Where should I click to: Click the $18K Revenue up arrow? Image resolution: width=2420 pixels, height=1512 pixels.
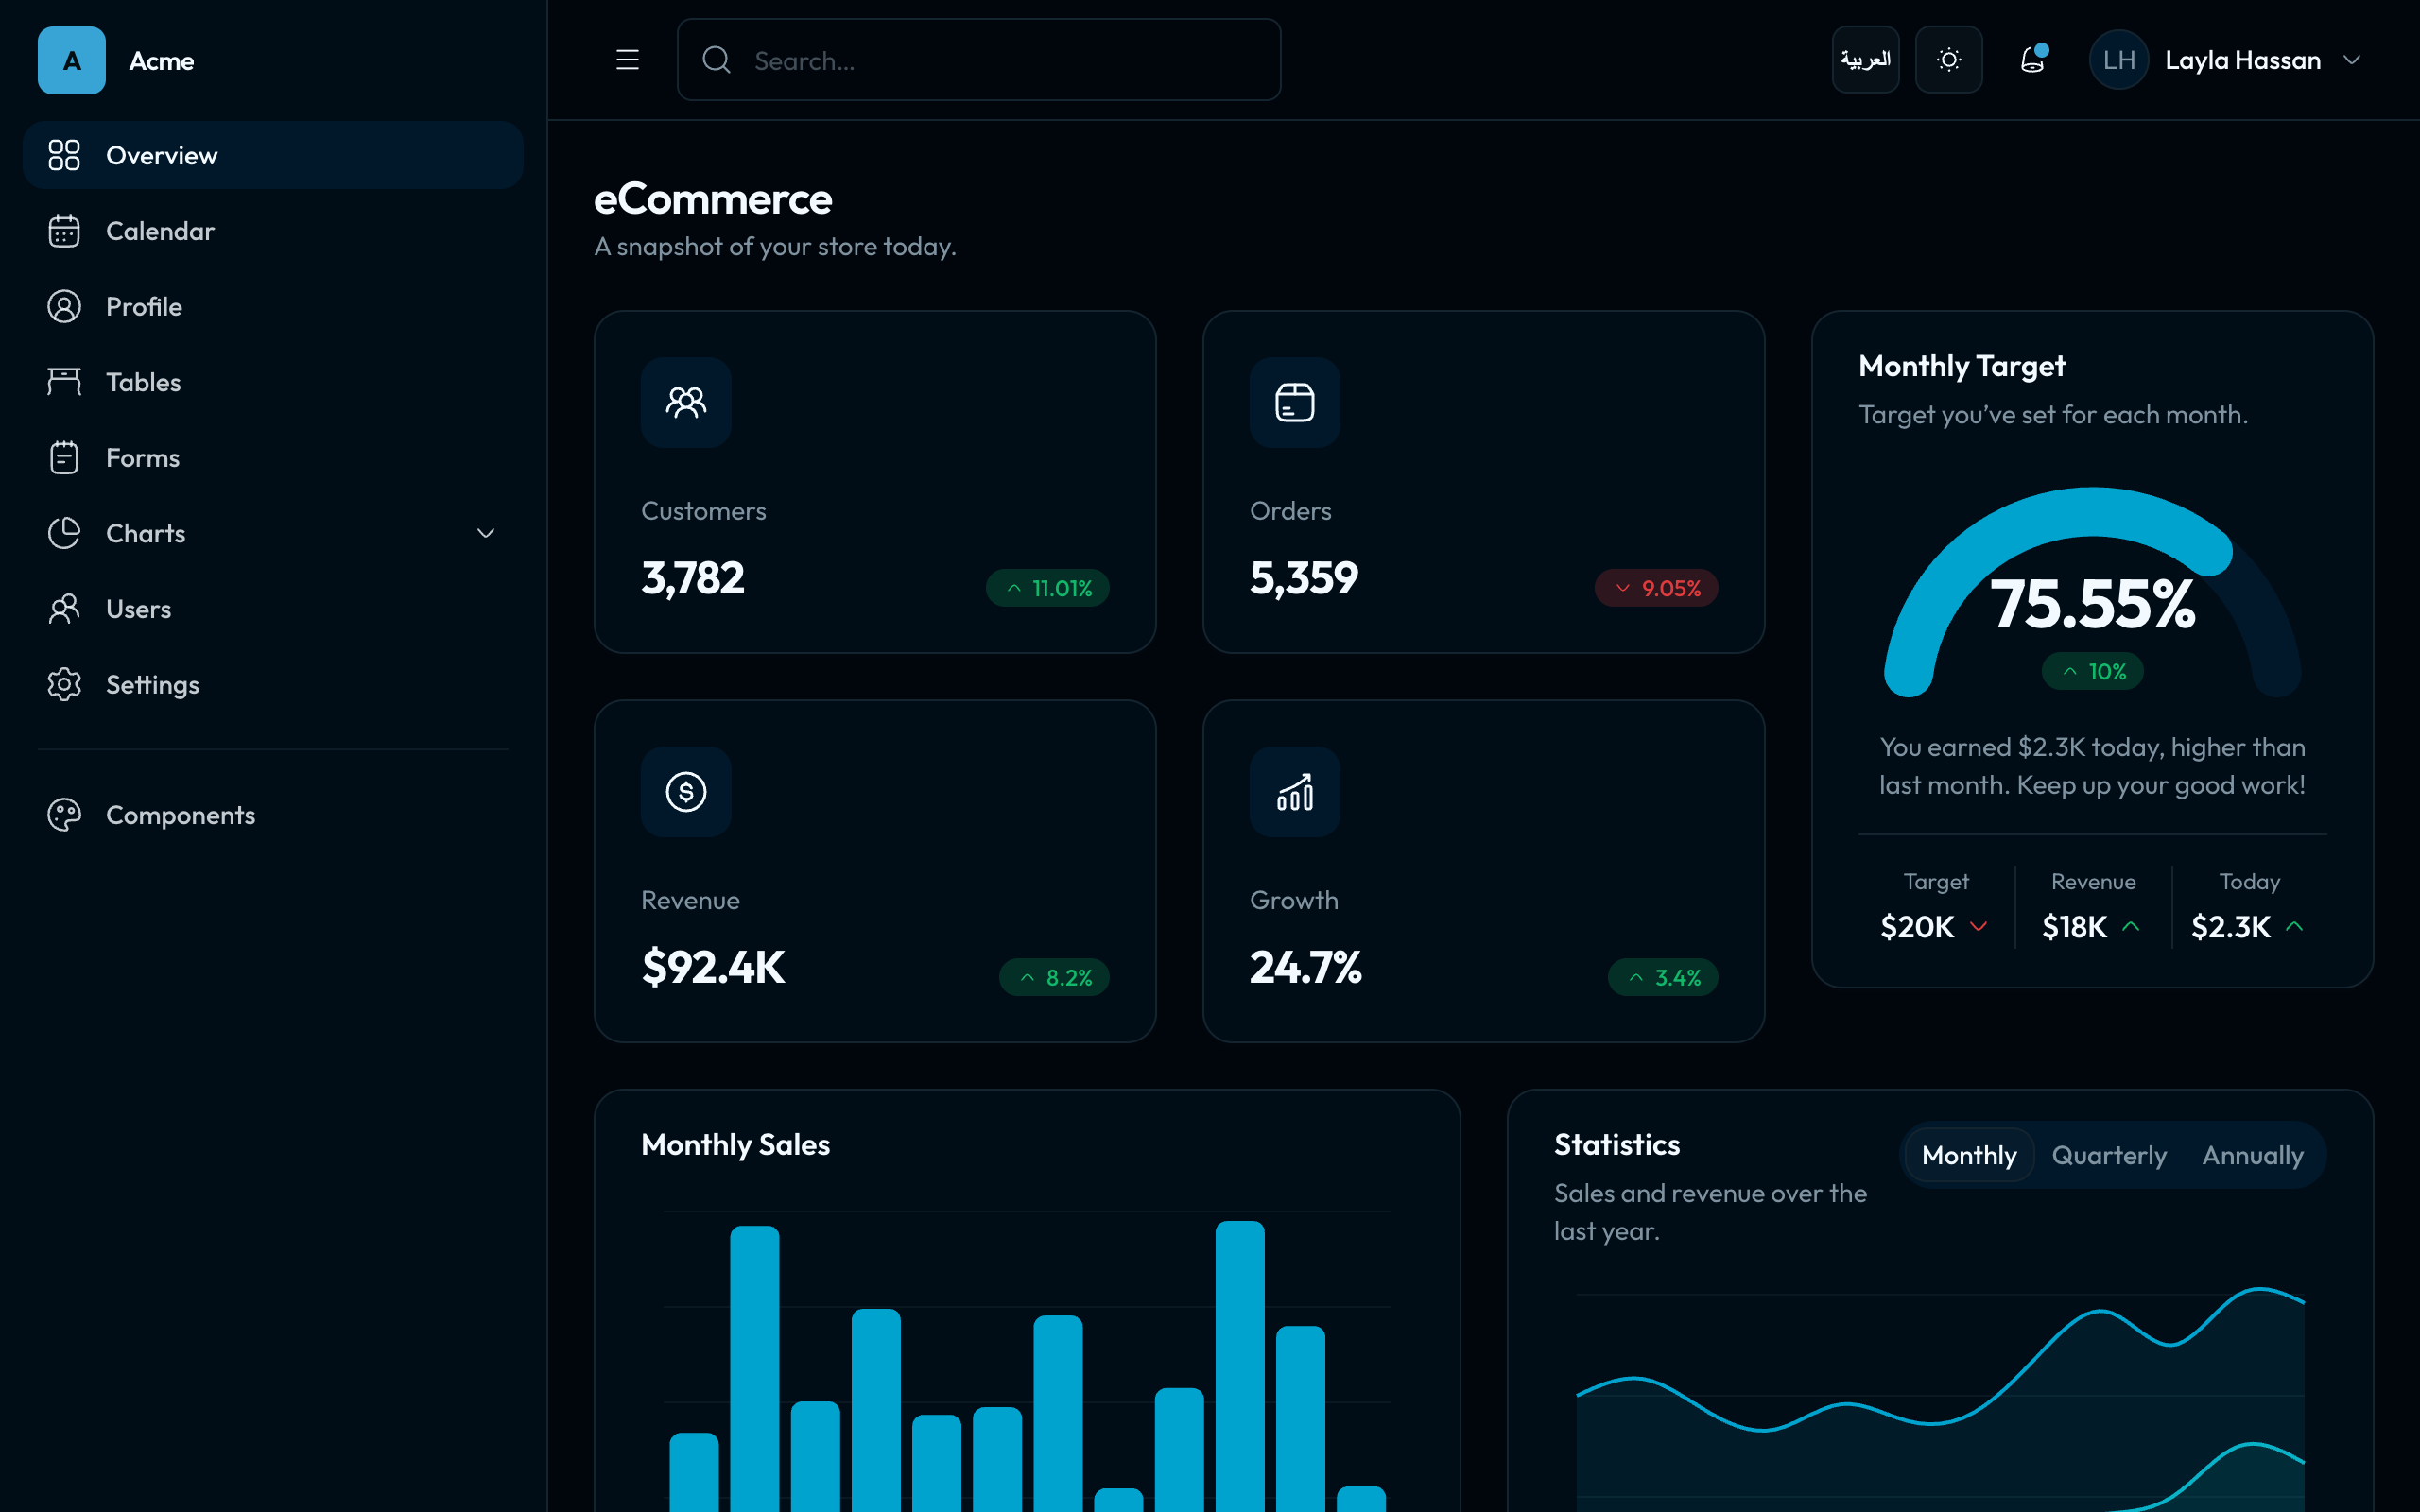2131,926
